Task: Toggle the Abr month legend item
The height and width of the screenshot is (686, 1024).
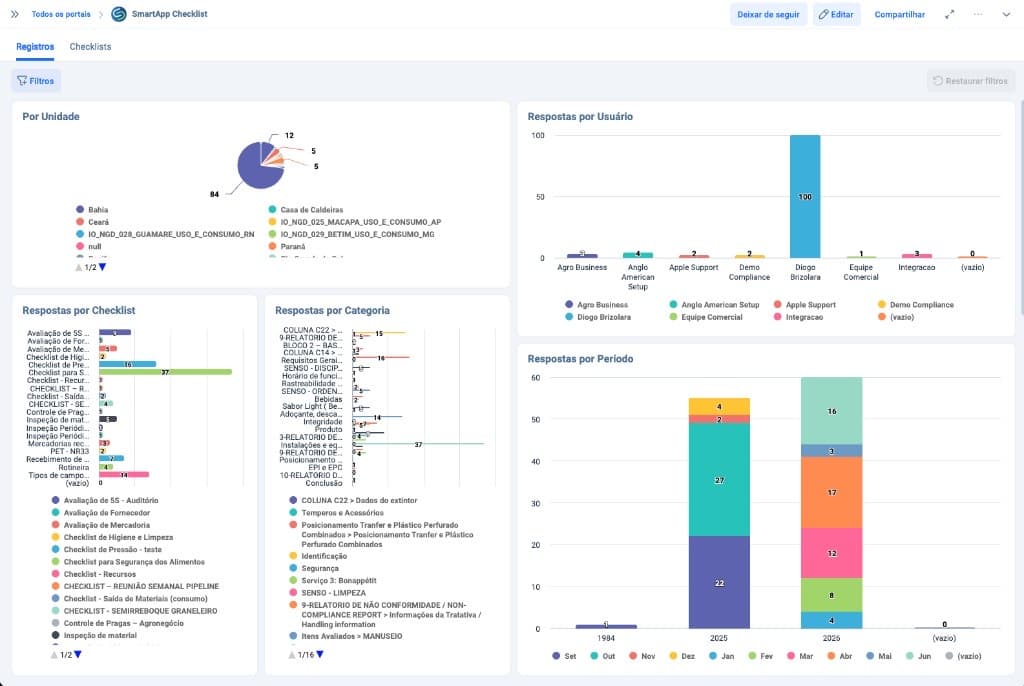Action: 840,656
